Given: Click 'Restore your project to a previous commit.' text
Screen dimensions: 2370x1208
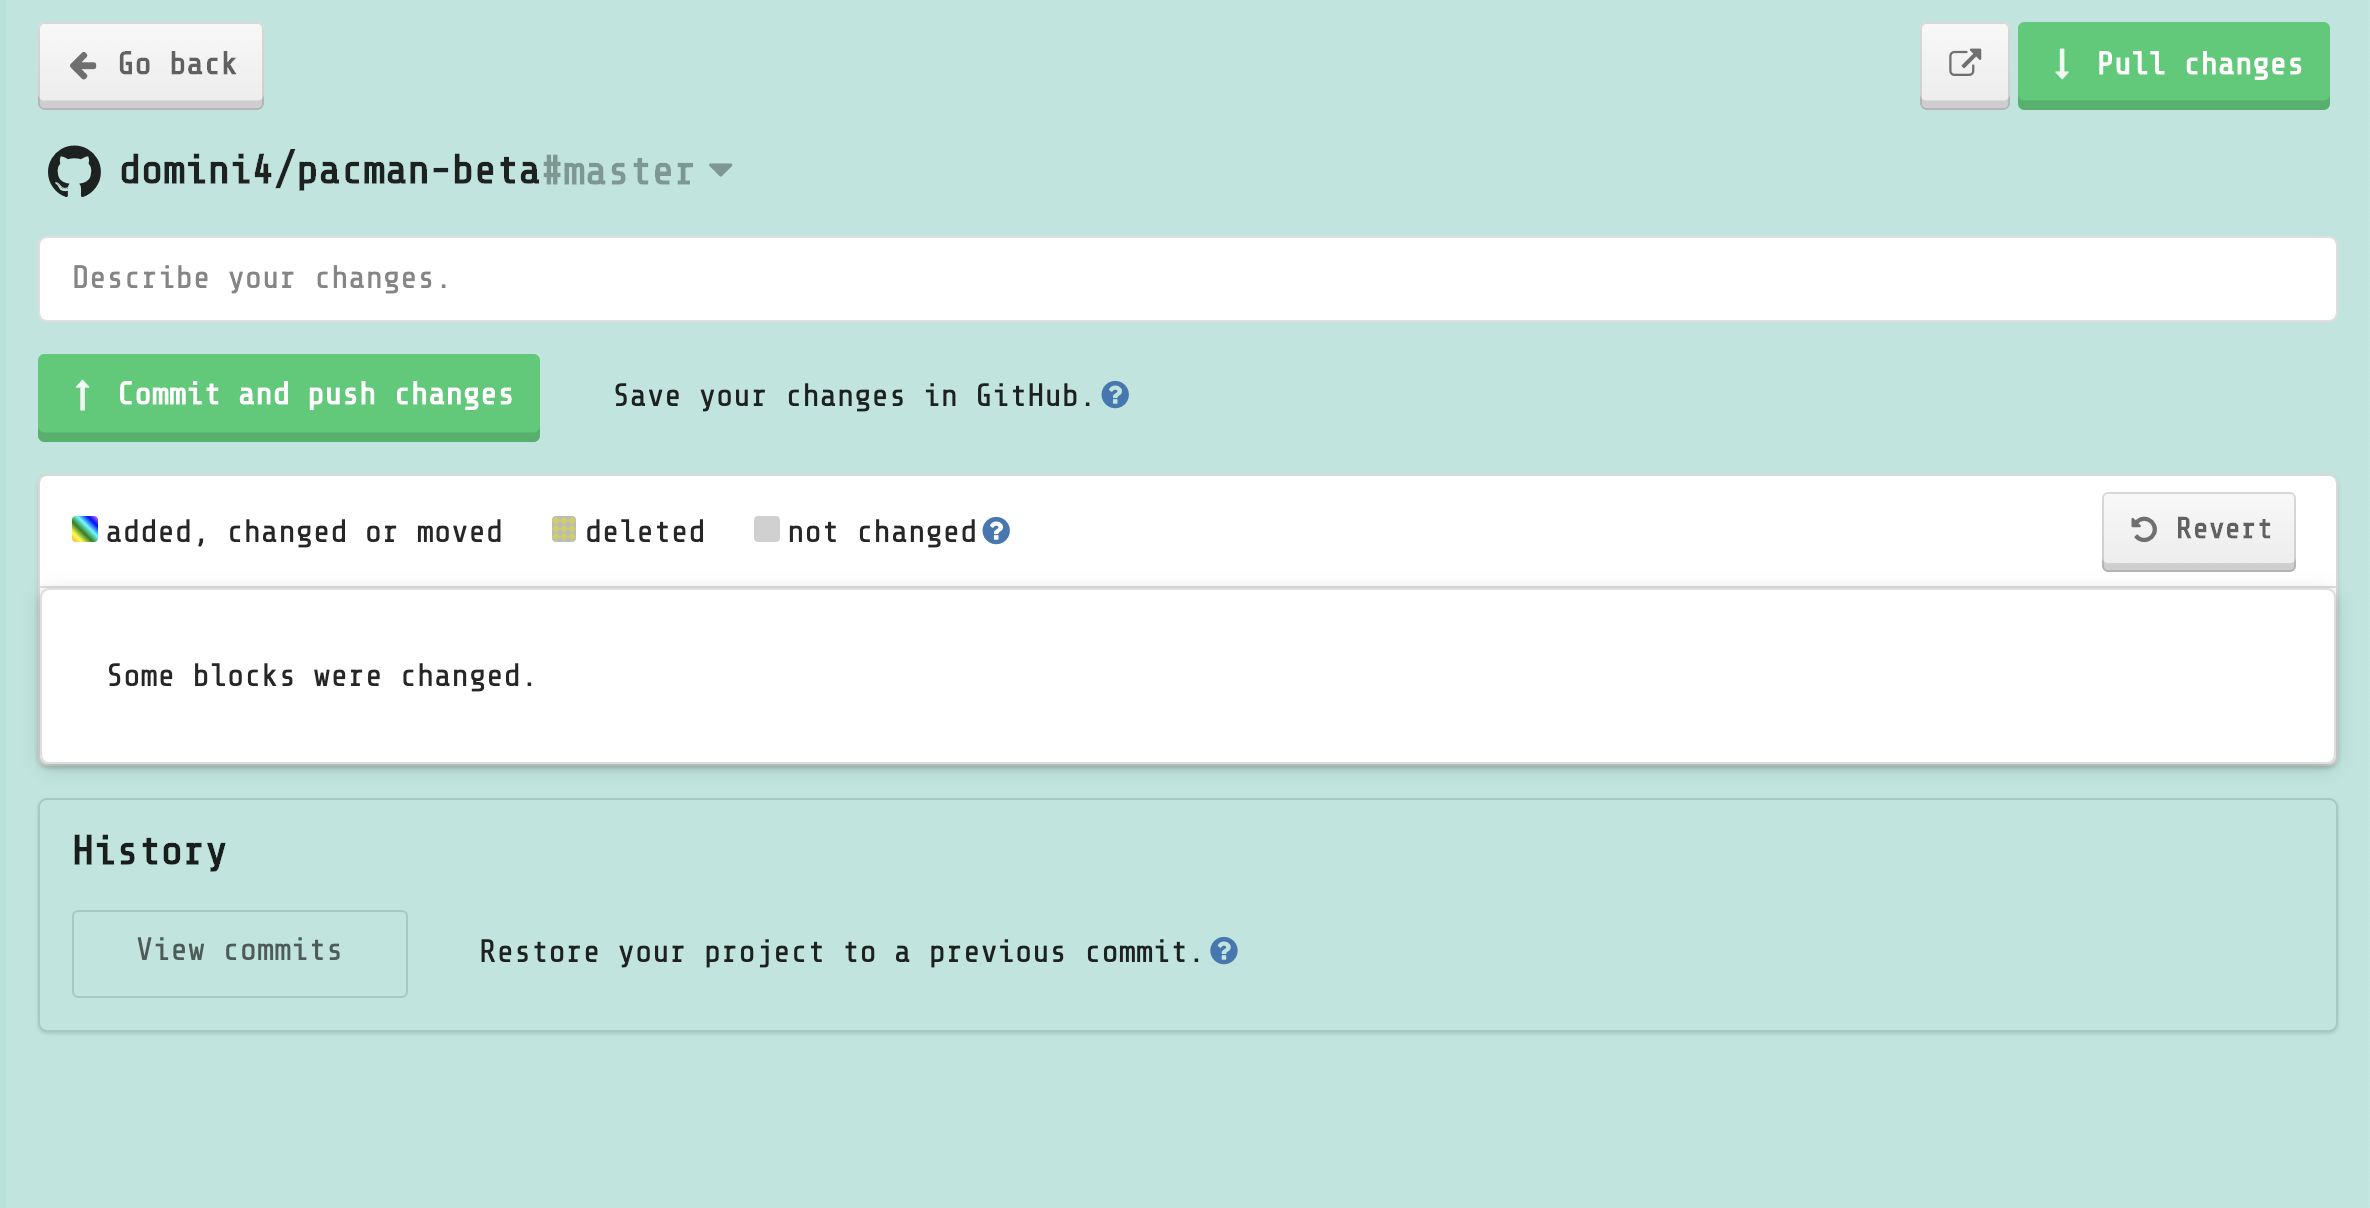Looking at the screenshot, I should click(x=840, y=952).
